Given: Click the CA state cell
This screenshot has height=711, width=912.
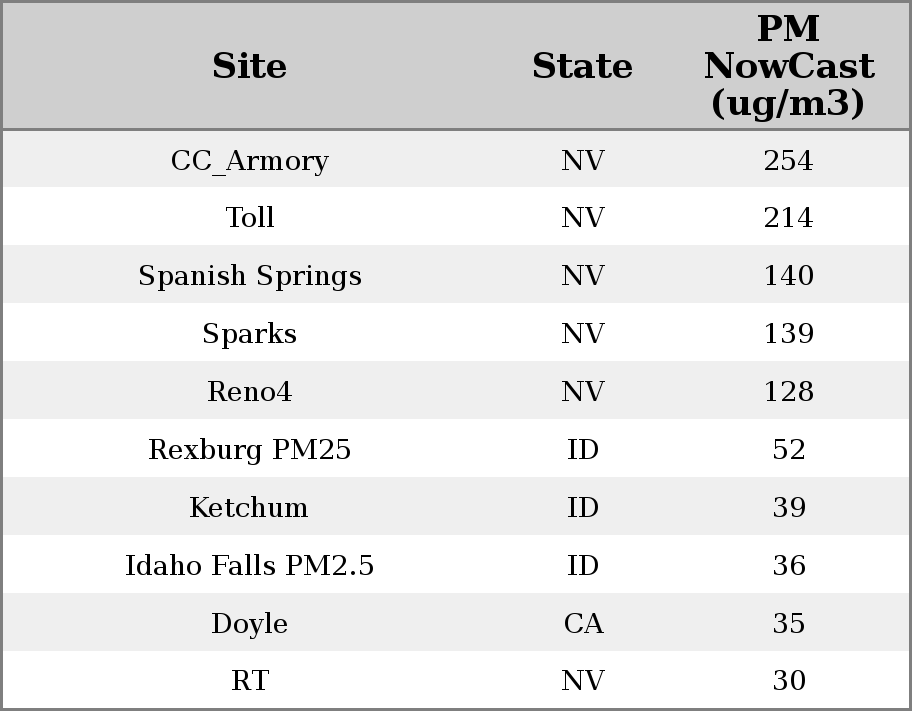Looking at the screenshot, I should pyautogui.click(x=583, y=624).
